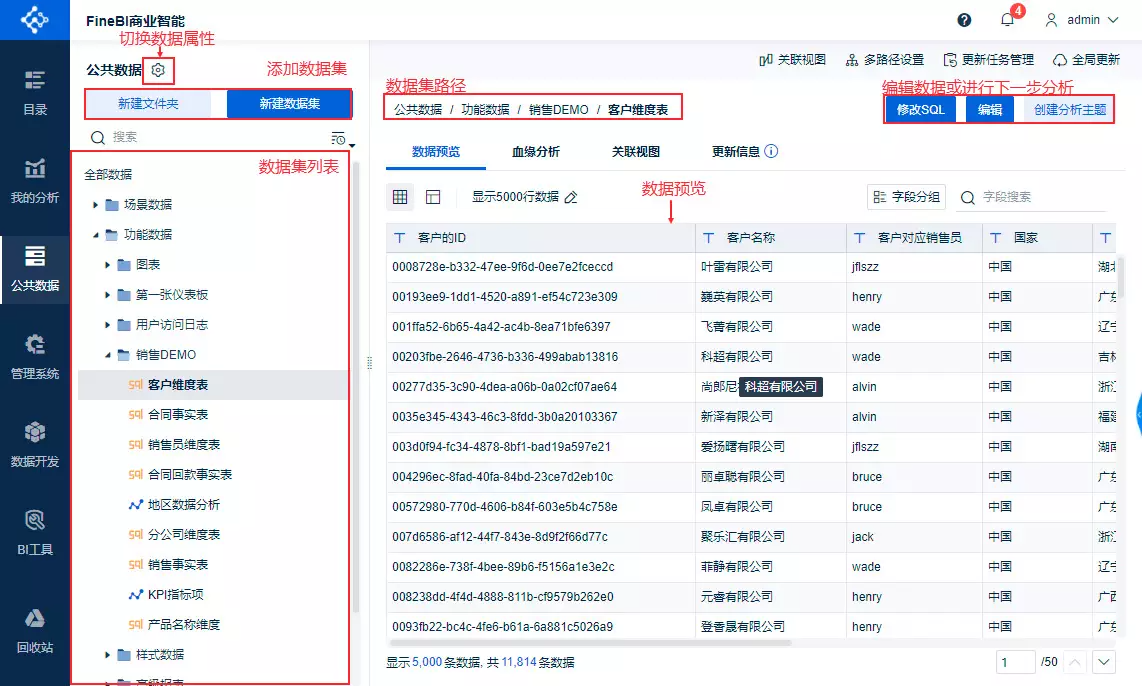Click 创建分析主题 button
This screenshot has width=1142, height=686.
1070,110
